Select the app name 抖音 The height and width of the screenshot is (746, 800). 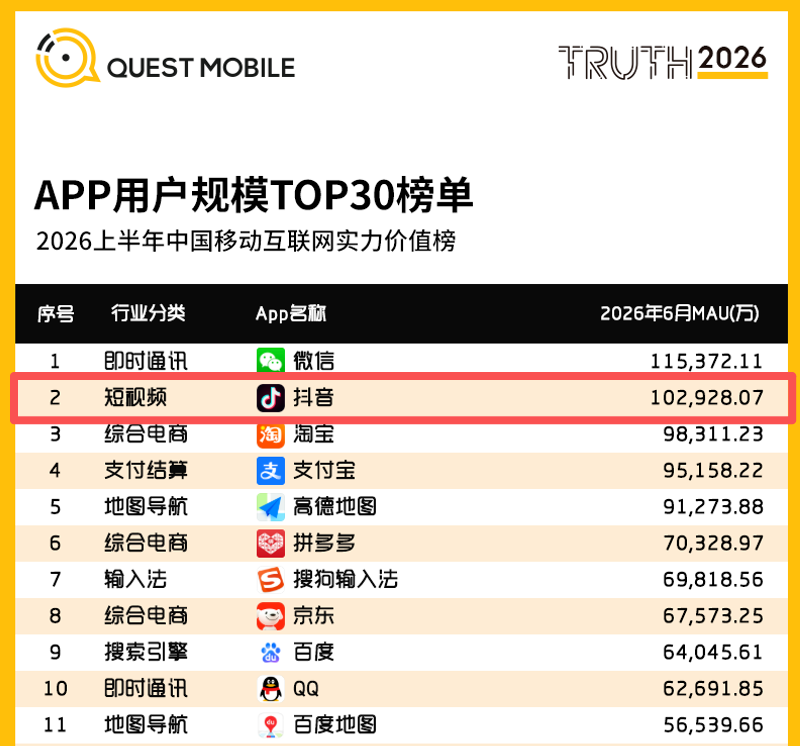[314, 397]
